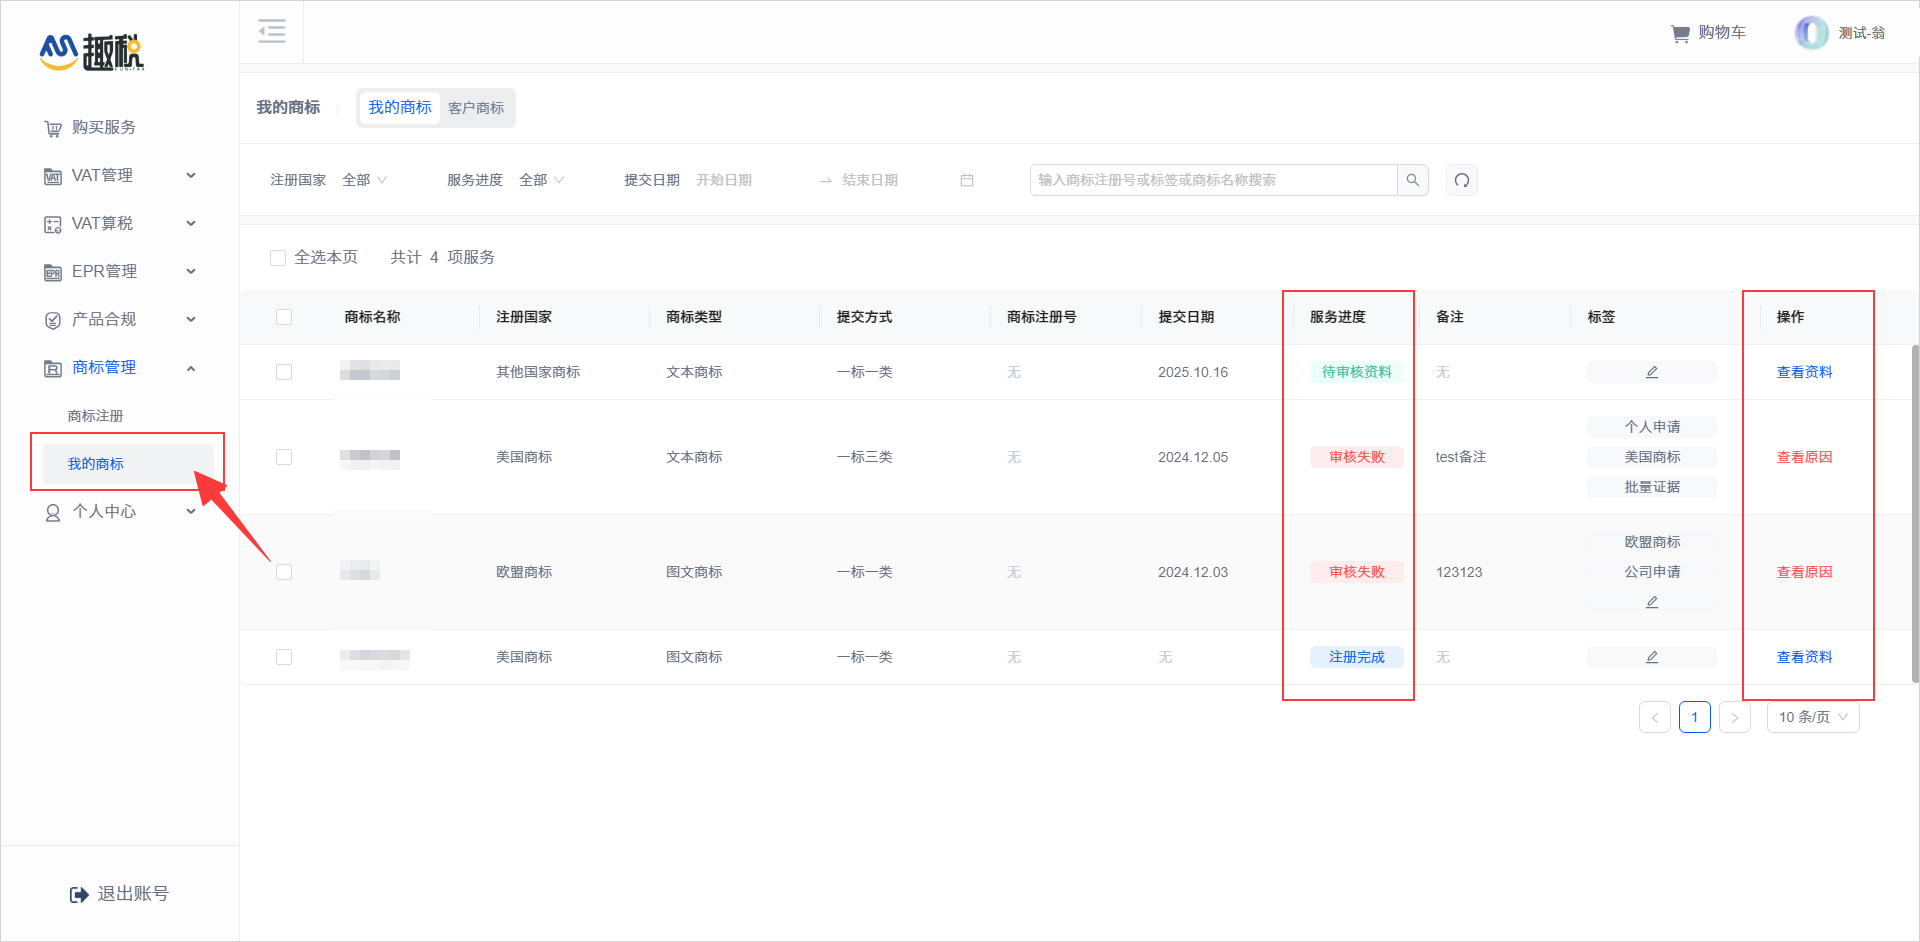Open the 服务进度 filter dropdown
The width and height of the screenshot is (1920, 942).
point(540,180)
